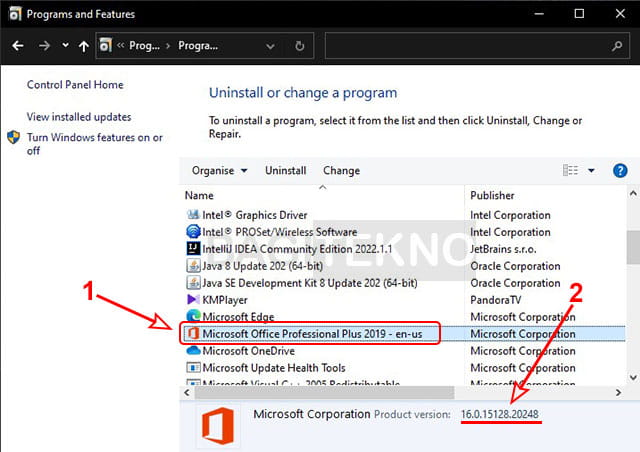Refresh the Programs and Features list
Viewport: 640px width, 452px height.
pos(300,46)
